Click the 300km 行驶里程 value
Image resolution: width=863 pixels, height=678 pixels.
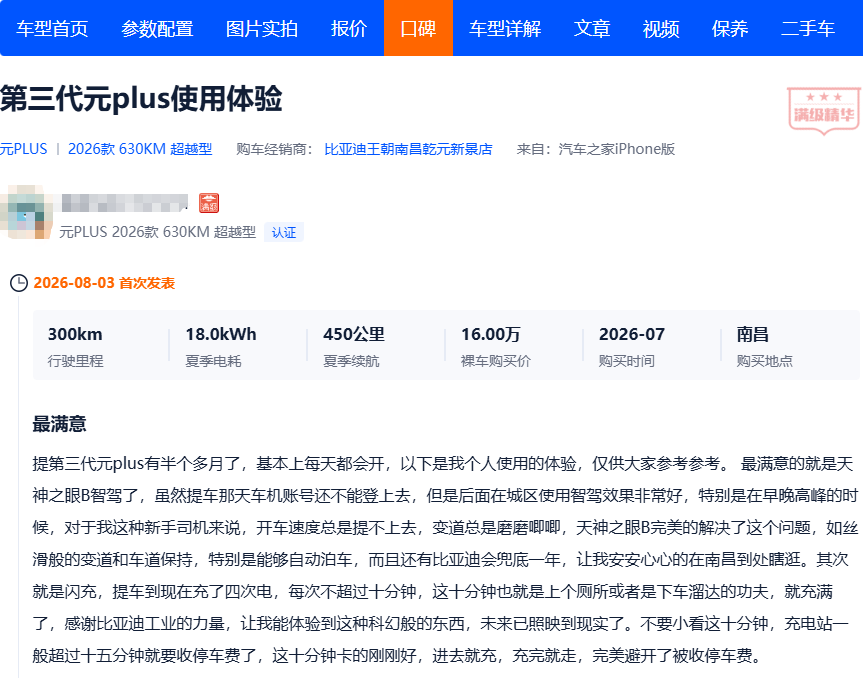(x=75, y=334)
